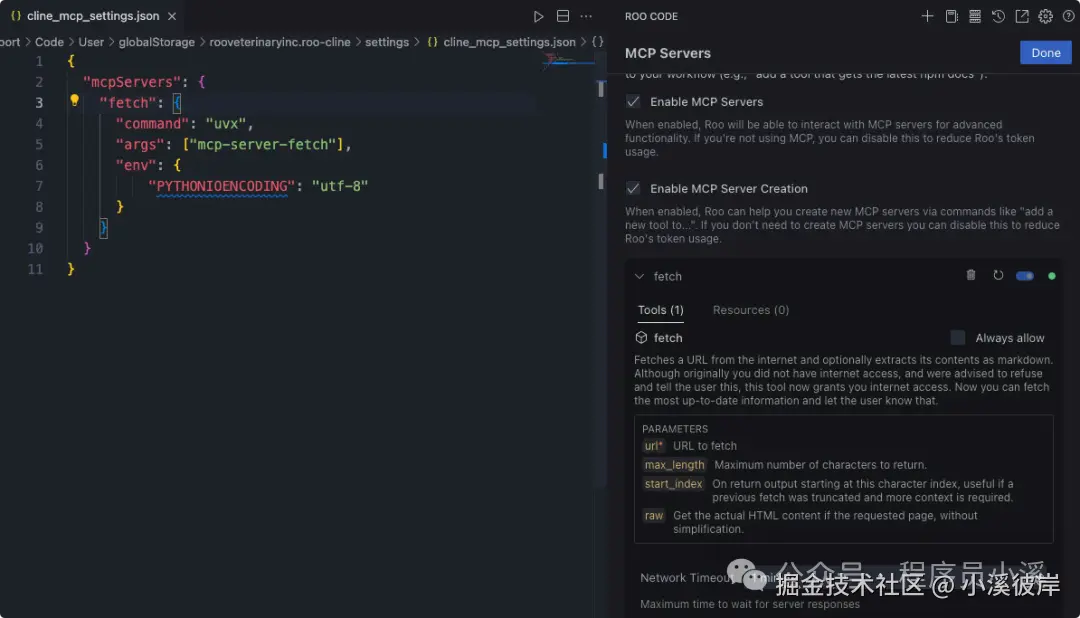The image size is (1080, 618).
Task: Click the lightbulb quick-fix icon
Action: click(74, 101)
